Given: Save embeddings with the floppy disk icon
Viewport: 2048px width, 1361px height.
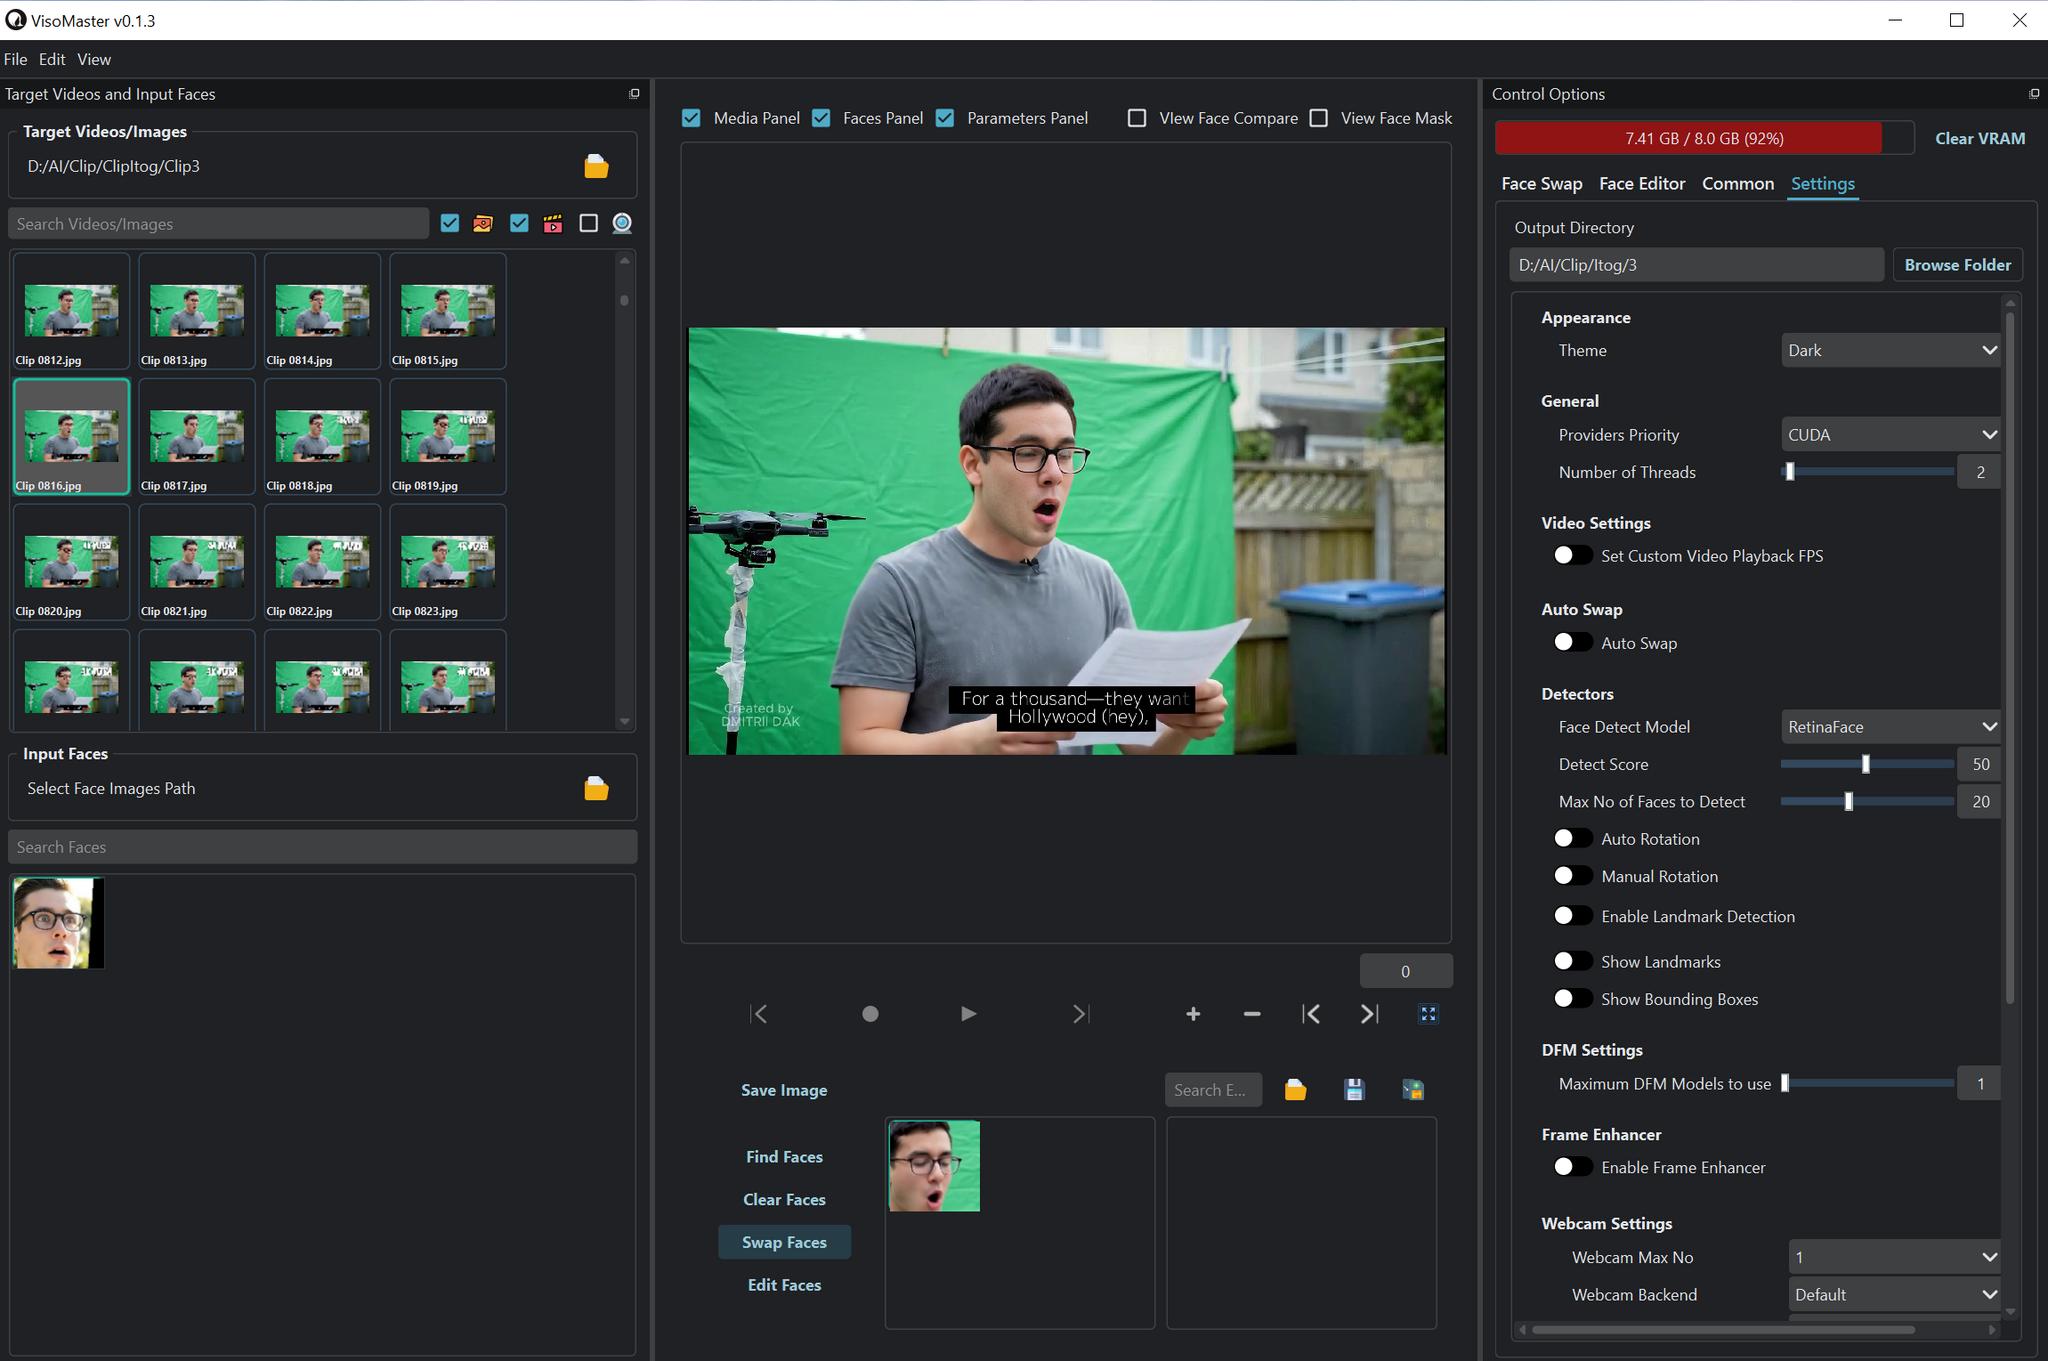Looking at the screenshot, I should (x=1354, y=1090).
